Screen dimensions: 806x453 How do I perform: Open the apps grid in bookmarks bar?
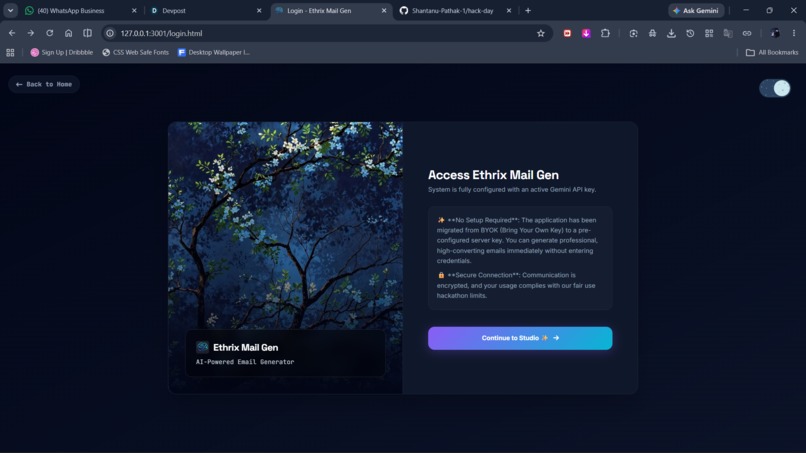(x=10, y=52)
